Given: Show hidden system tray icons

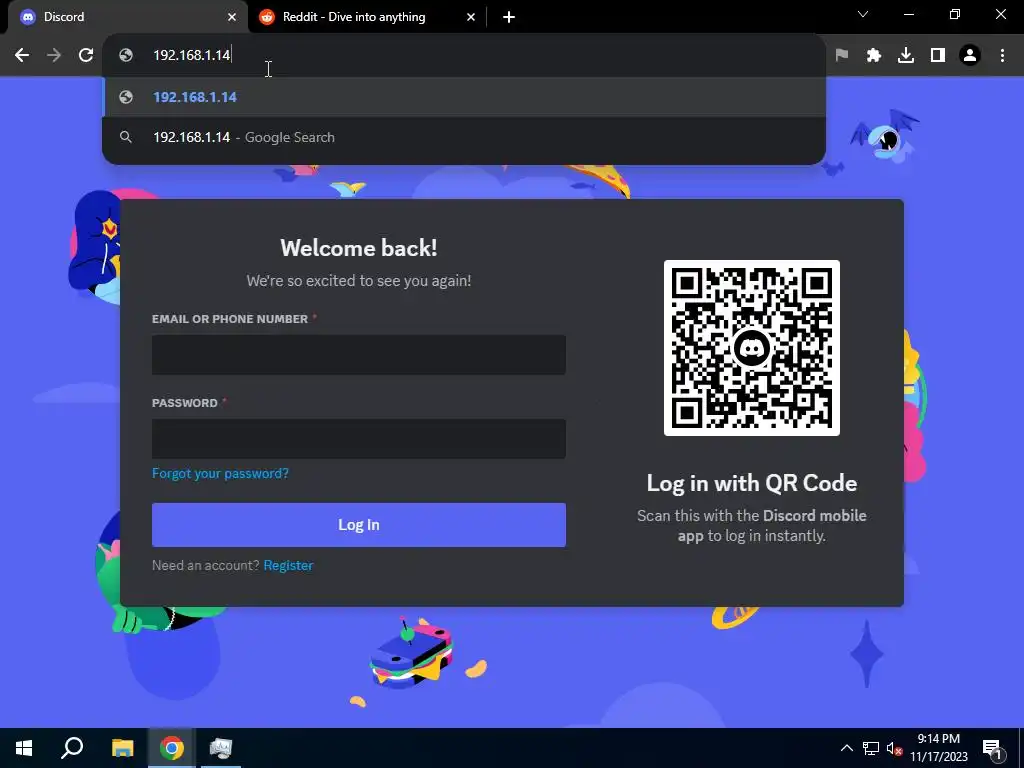Looking at the screenshot, I should click(x=846, y=748).
